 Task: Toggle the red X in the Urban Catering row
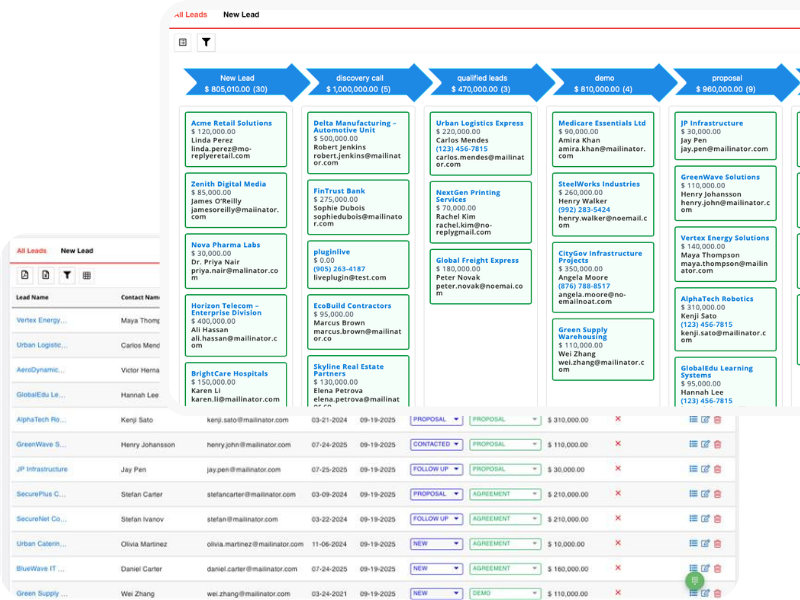coord(618,543)
